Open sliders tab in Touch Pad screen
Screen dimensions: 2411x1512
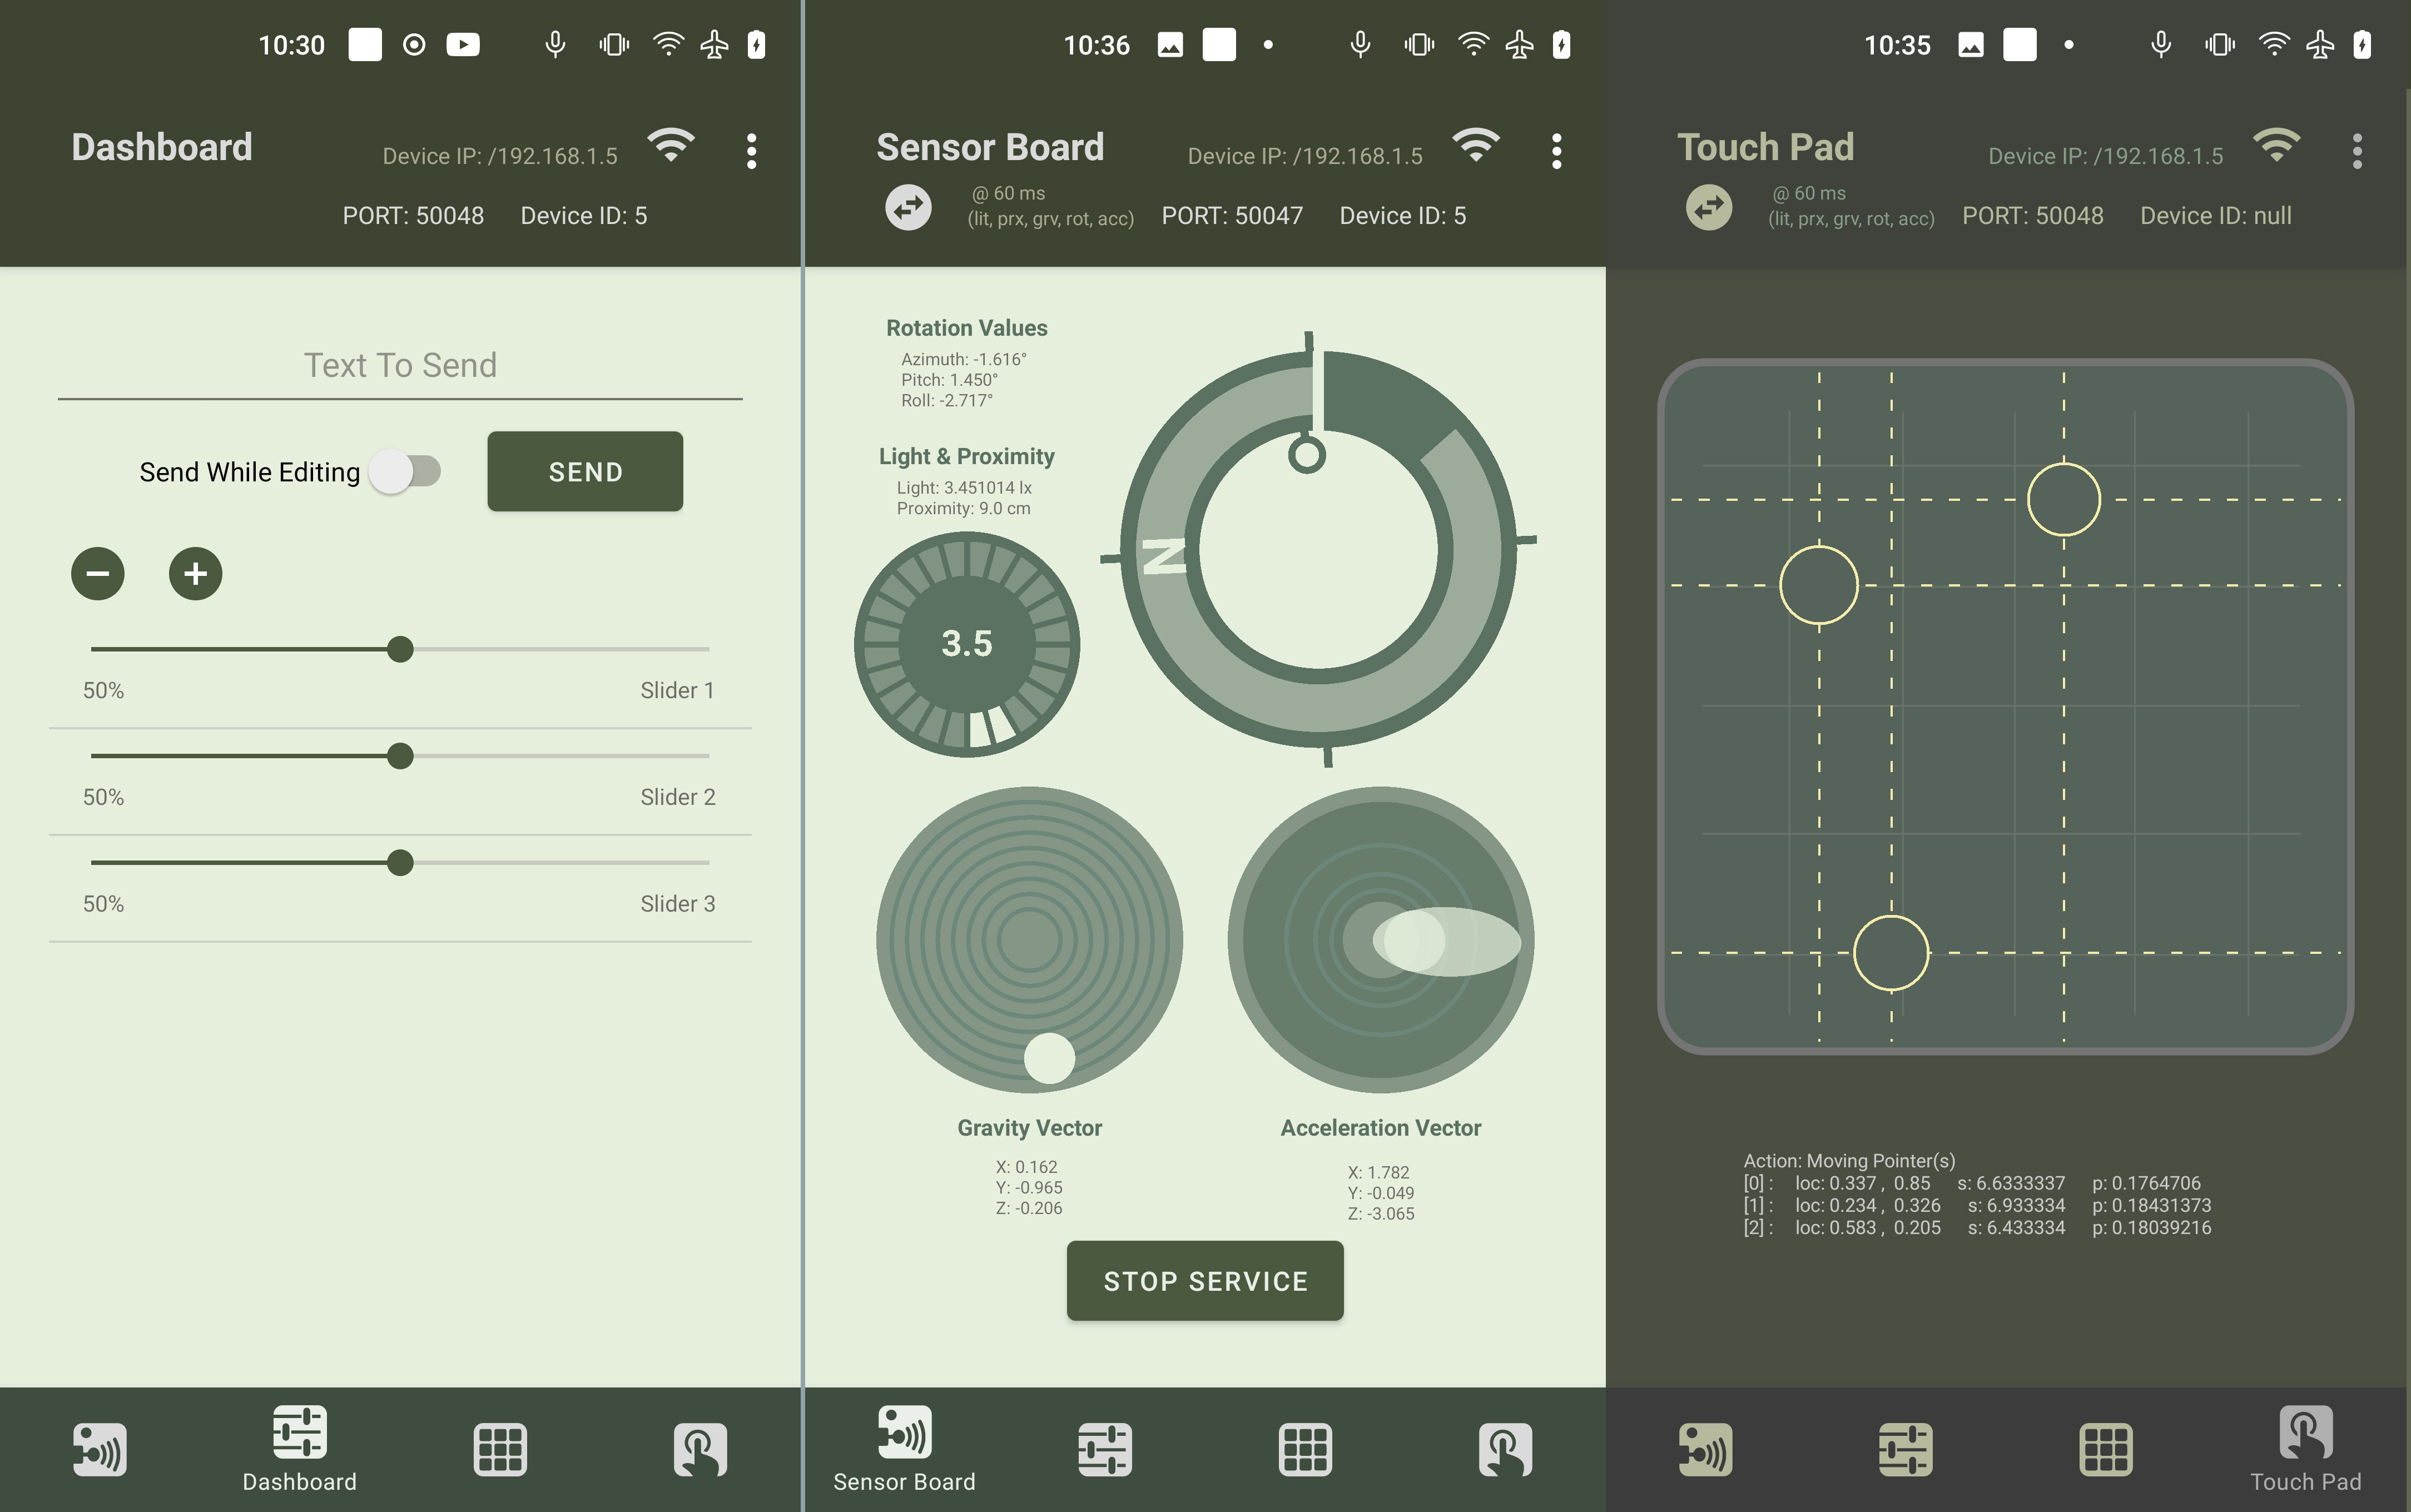[1906, 1449]
